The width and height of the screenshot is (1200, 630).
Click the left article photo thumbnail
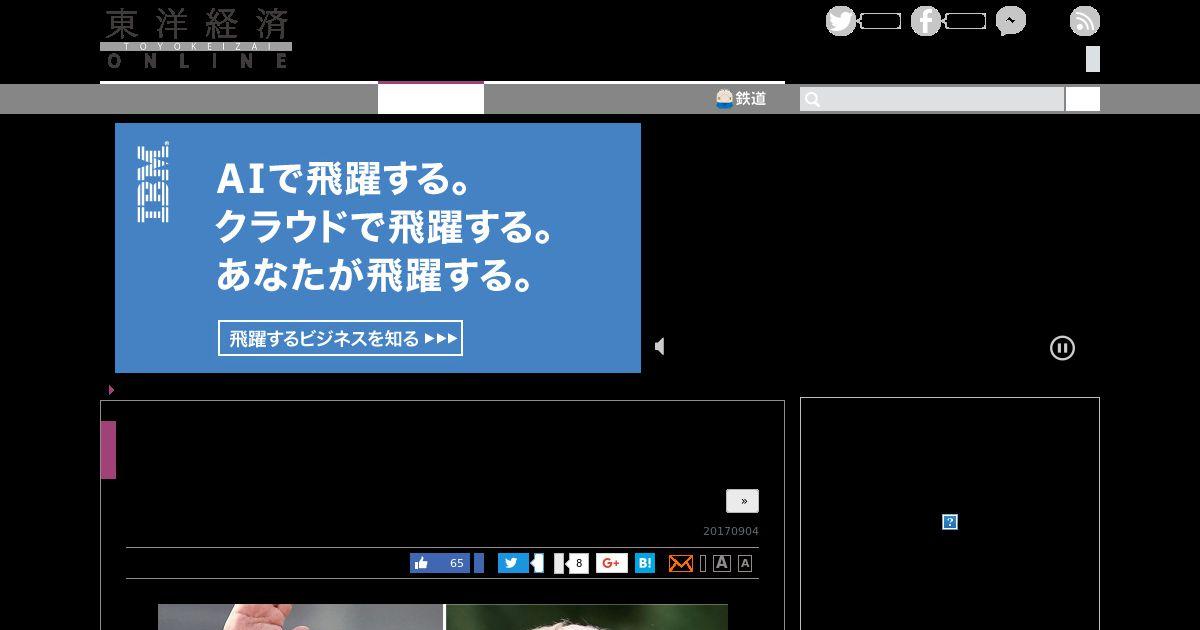pyautogui.click(x=300, y=617)
